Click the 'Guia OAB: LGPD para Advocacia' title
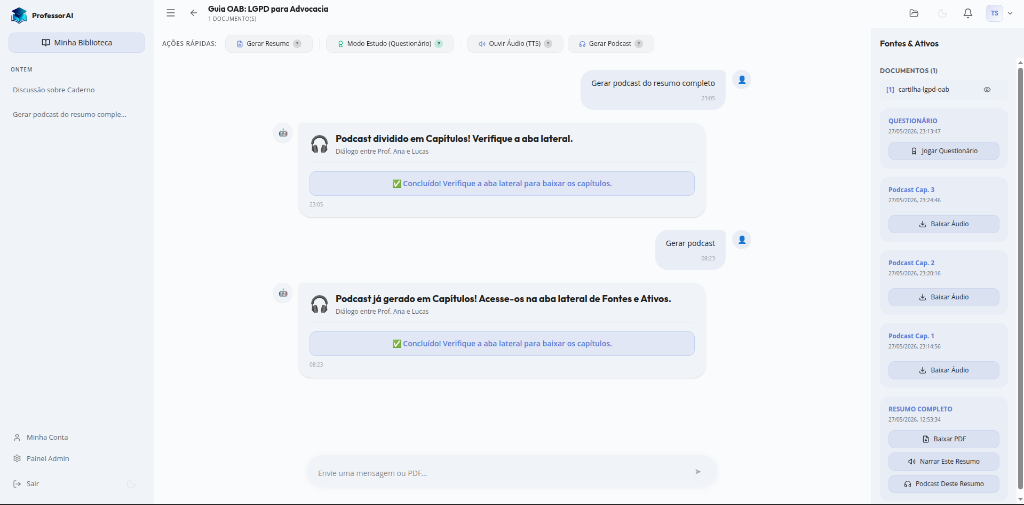The height and width of the screenshot is (505, 1024). pyautogui.click(x=268, y=9)
